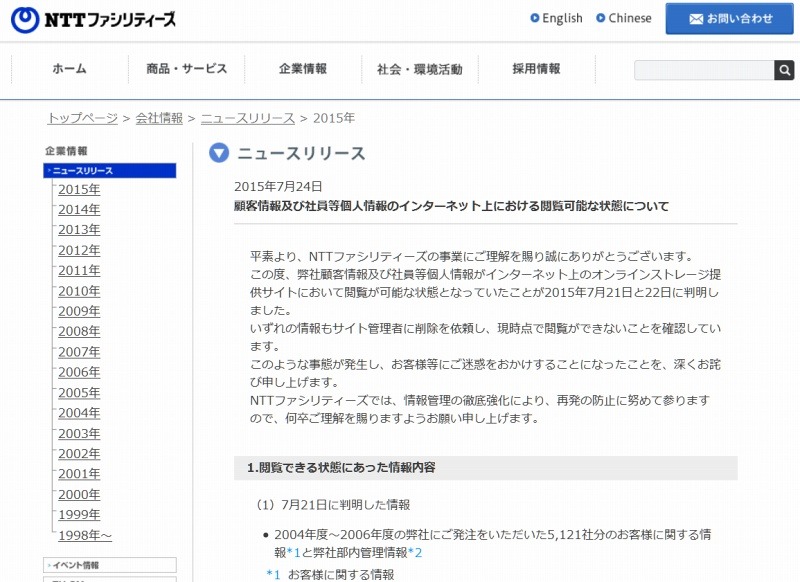
Task: Open the お問い合わせ contact page
Action: tap(730, 19)
